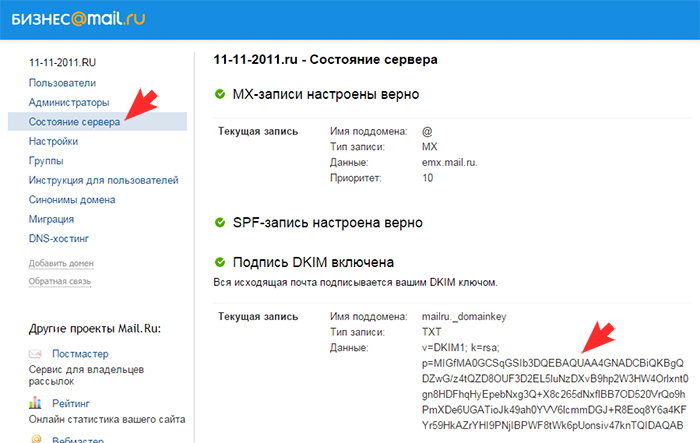Click the v=DKIM1; k=rsa; text

[461, 348]
